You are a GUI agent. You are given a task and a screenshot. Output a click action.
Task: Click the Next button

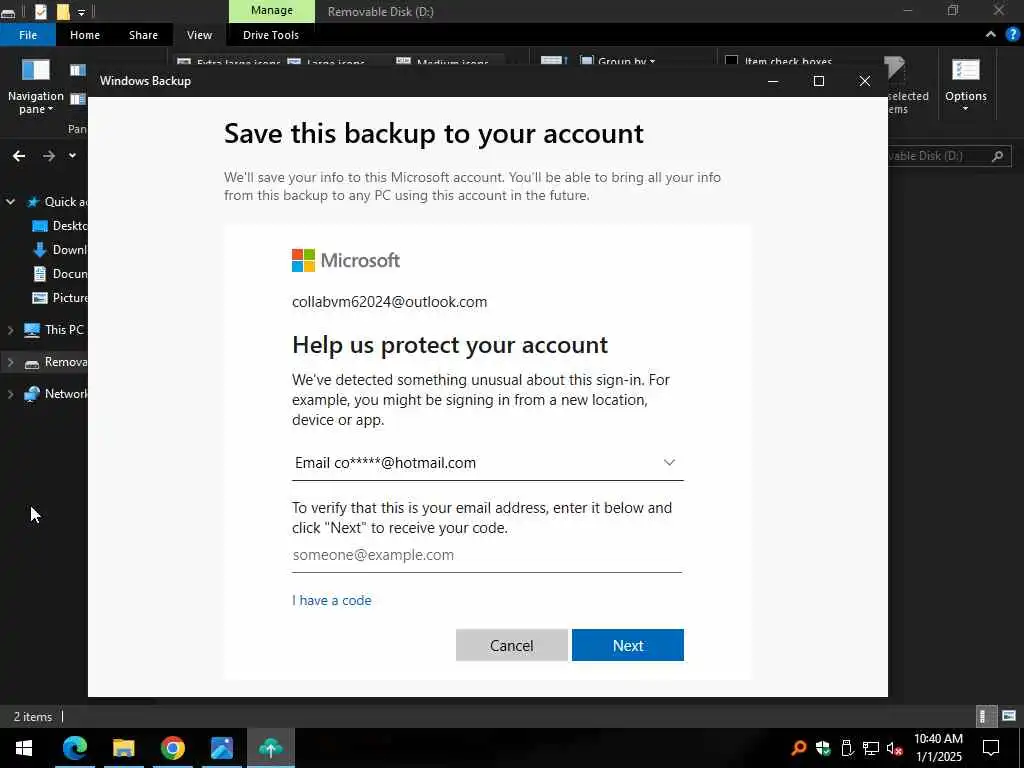pyautogui.click(x=628, y=645)
